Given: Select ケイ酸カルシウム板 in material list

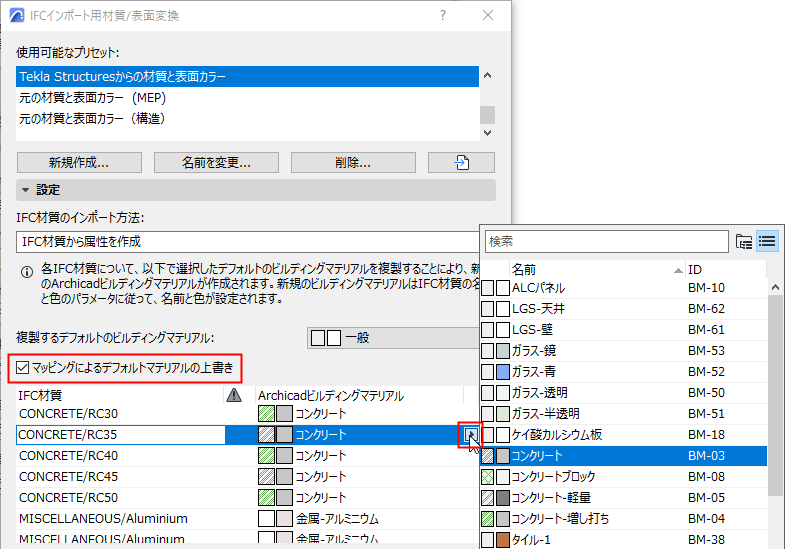Looking at the screenshot, I should (624, 434).
